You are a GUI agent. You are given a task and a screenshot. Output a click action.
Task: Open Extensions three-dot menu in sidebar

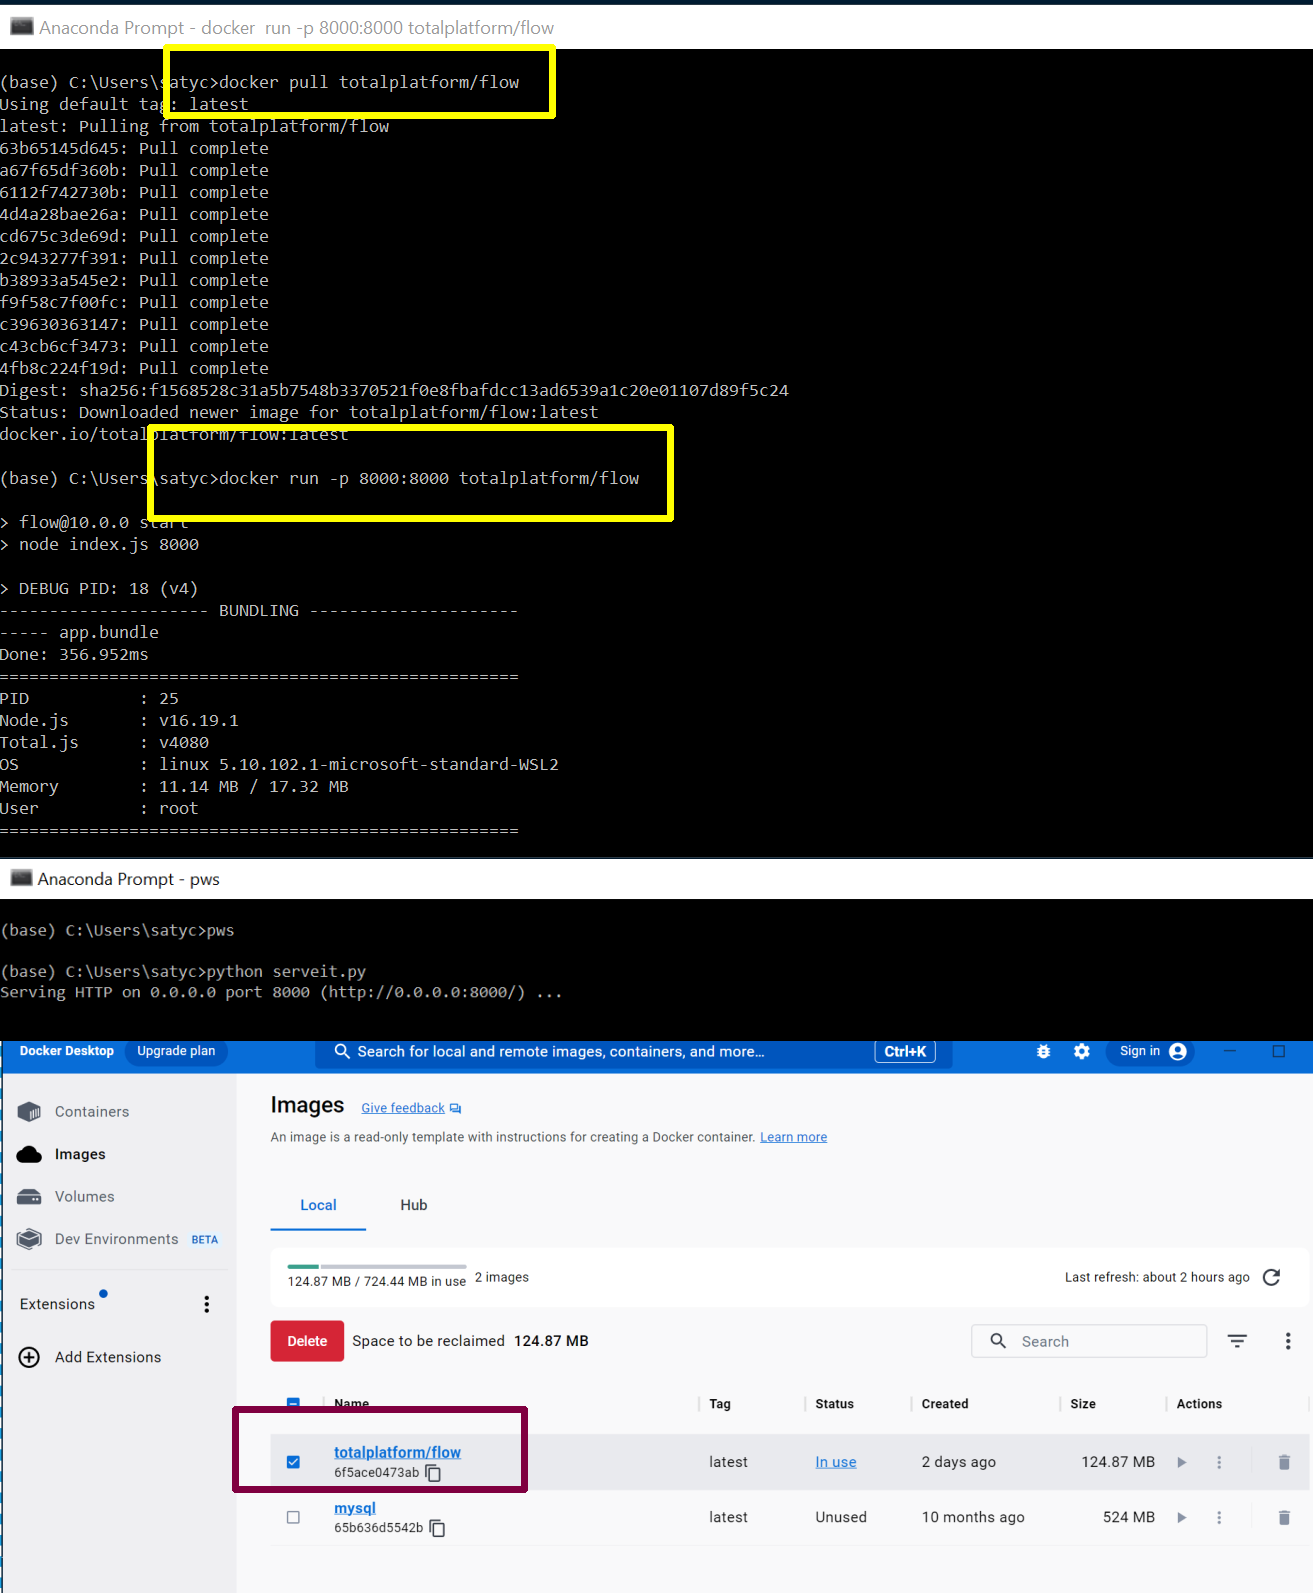click(x=207, y=1304)
